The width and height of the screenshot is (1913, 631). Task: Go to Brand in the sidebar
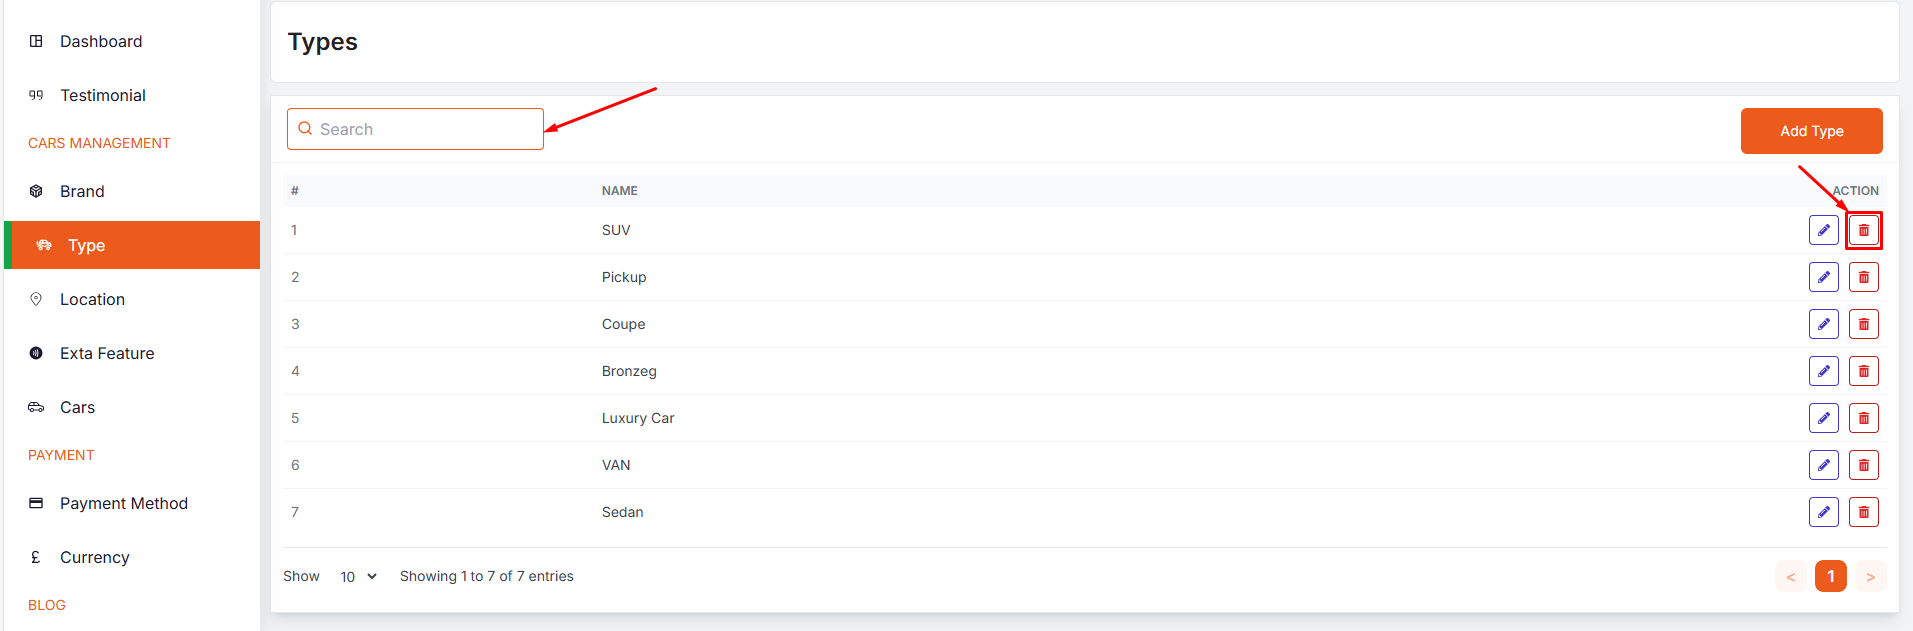tap(82, 191)
